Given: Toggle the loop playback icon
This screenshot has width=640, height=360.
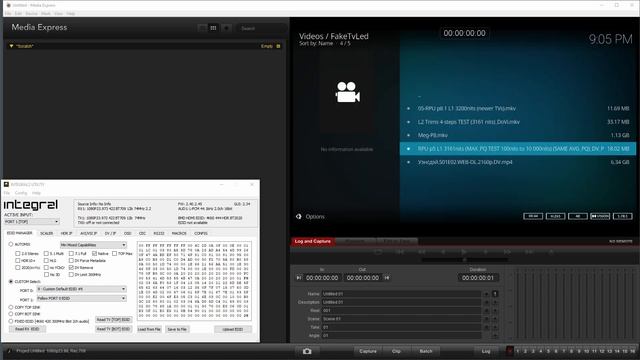Looking at the screenshot, I should point(378,252).
